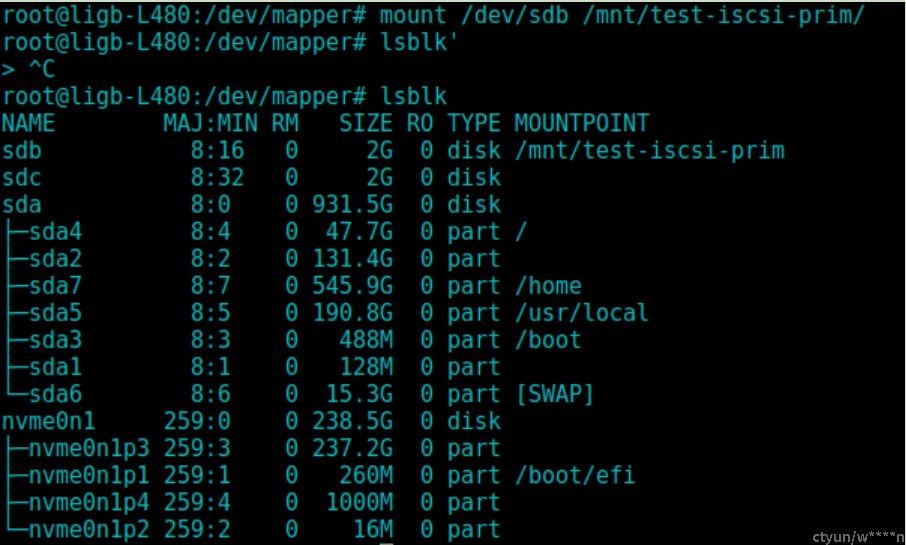Click the SIZE column header
The image size is (906, 545).
365,124
